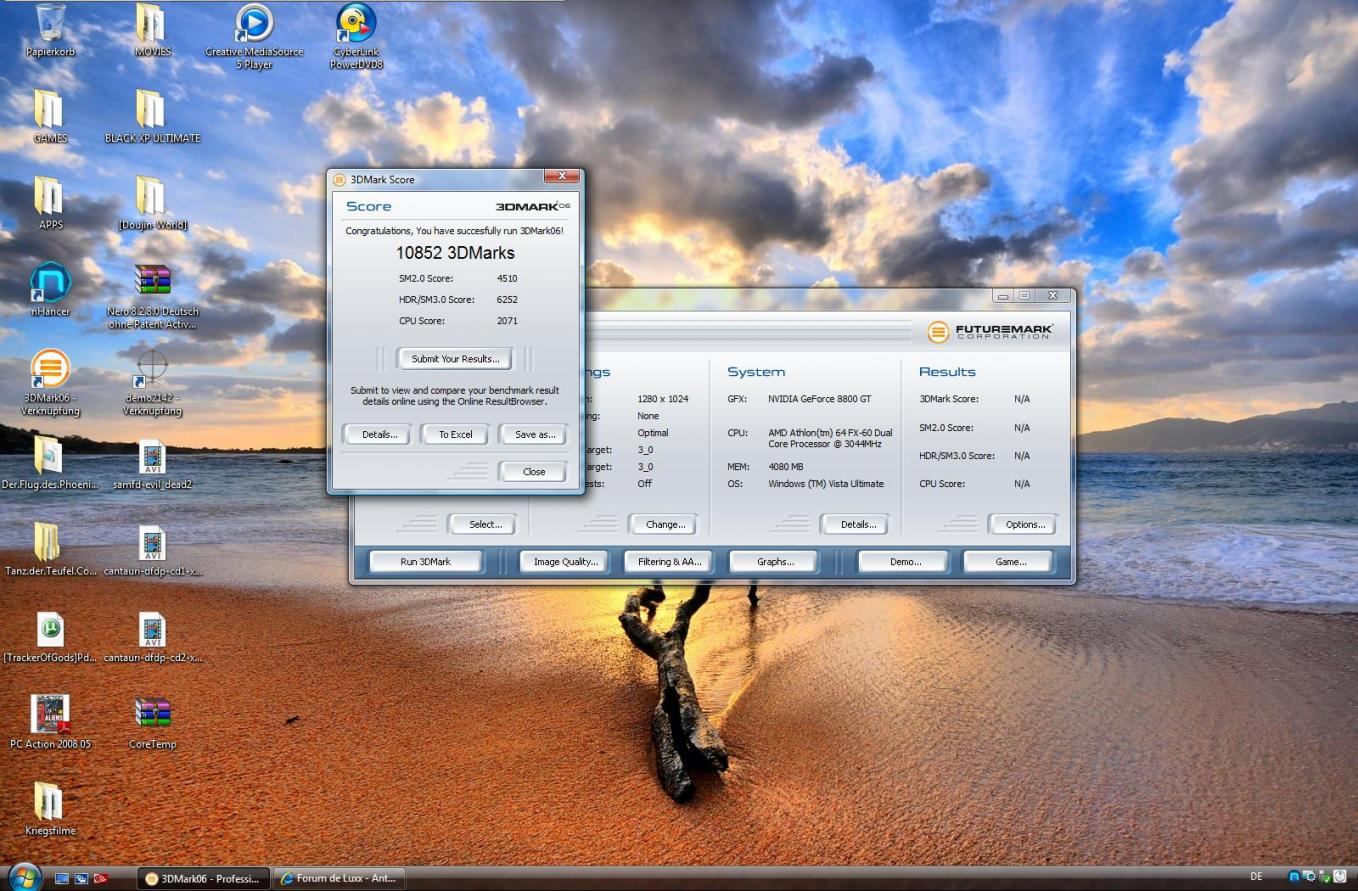Click NVIDIA GeForce 8800 GT text
This screenshot has height=891, width=1358.
tap(819, 399)
